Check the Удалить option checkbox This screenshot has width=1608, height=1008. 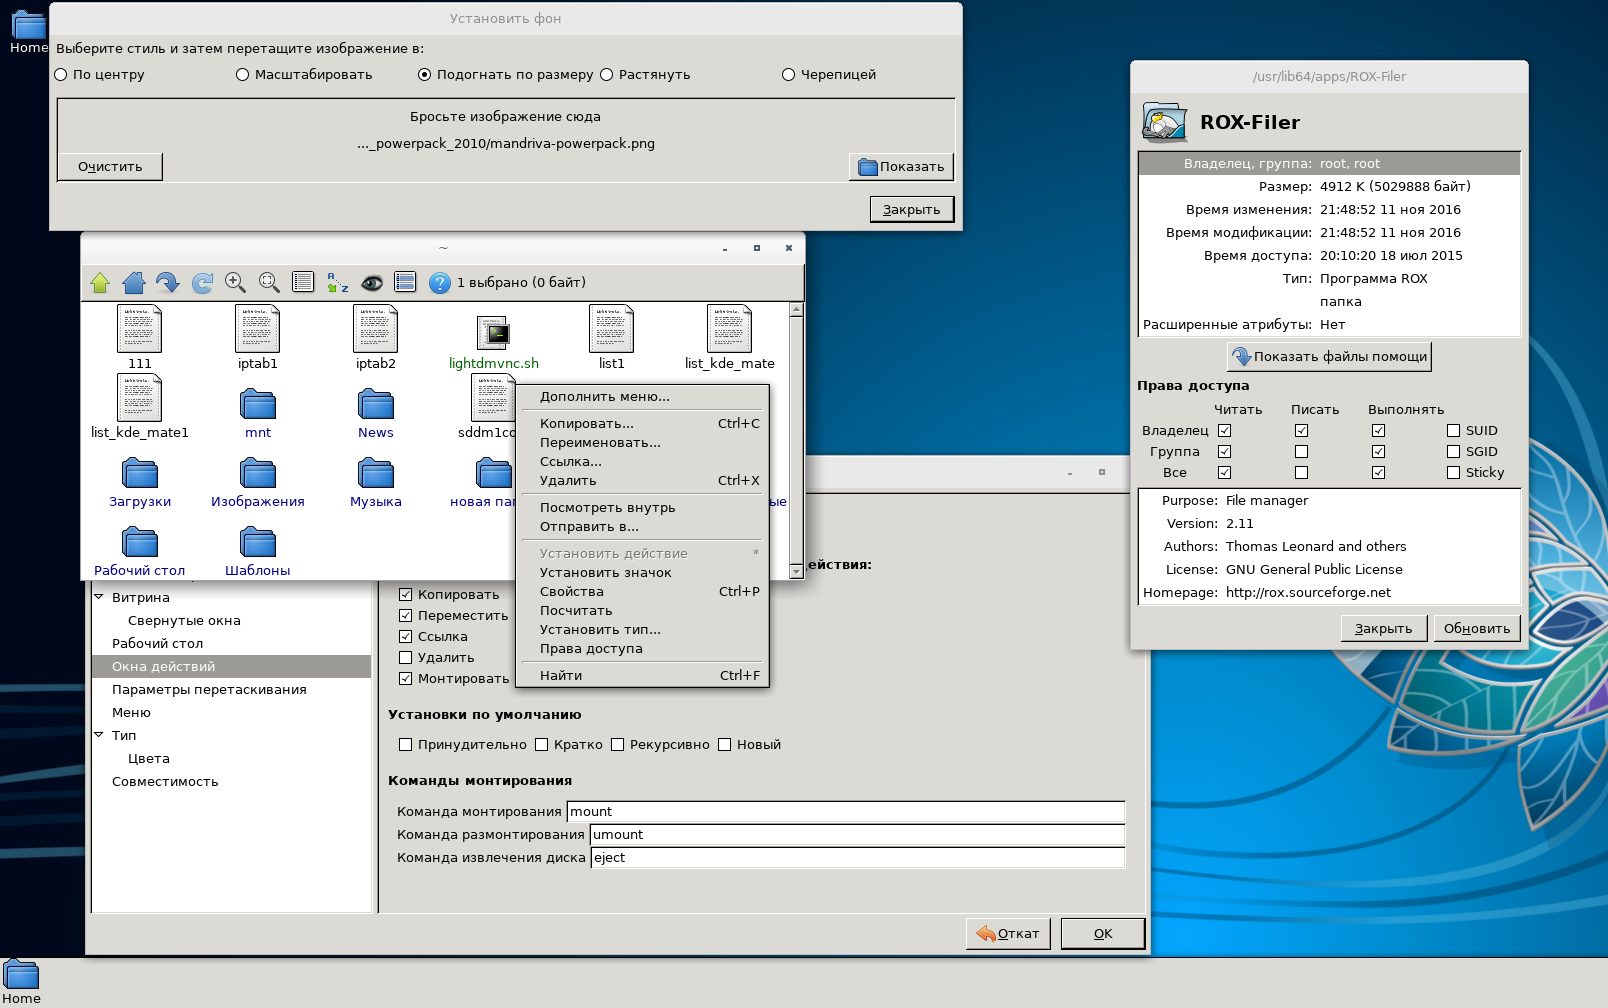[405, 658]
